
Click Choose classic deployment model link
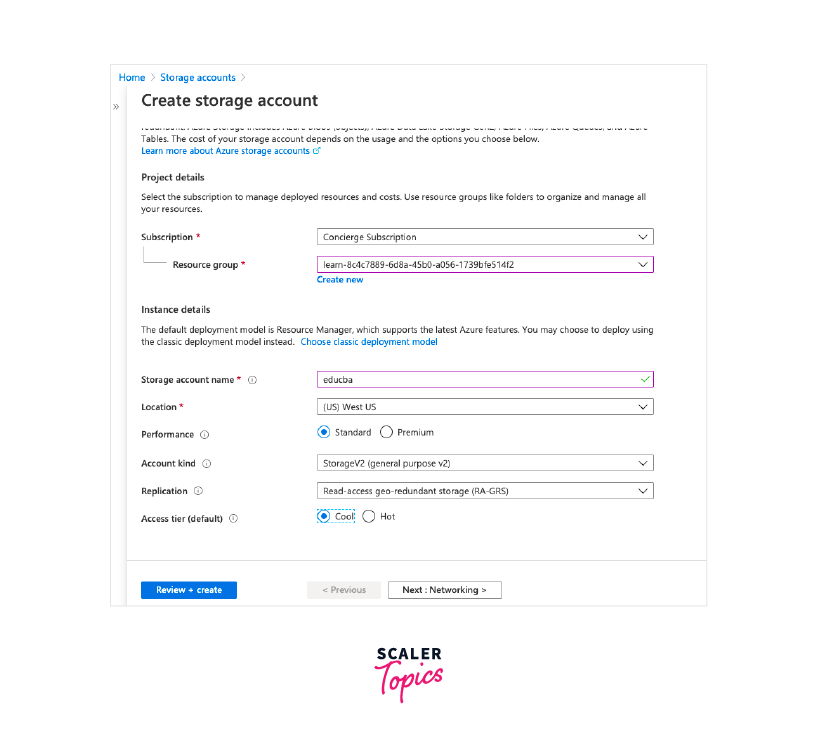click(x=369, y=342)
